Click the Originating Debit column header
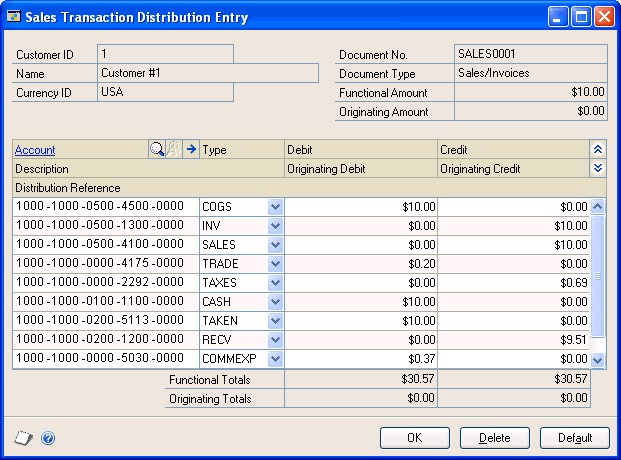Image resolution: width=621 pixels, height=460 pixels. (361, 169)
